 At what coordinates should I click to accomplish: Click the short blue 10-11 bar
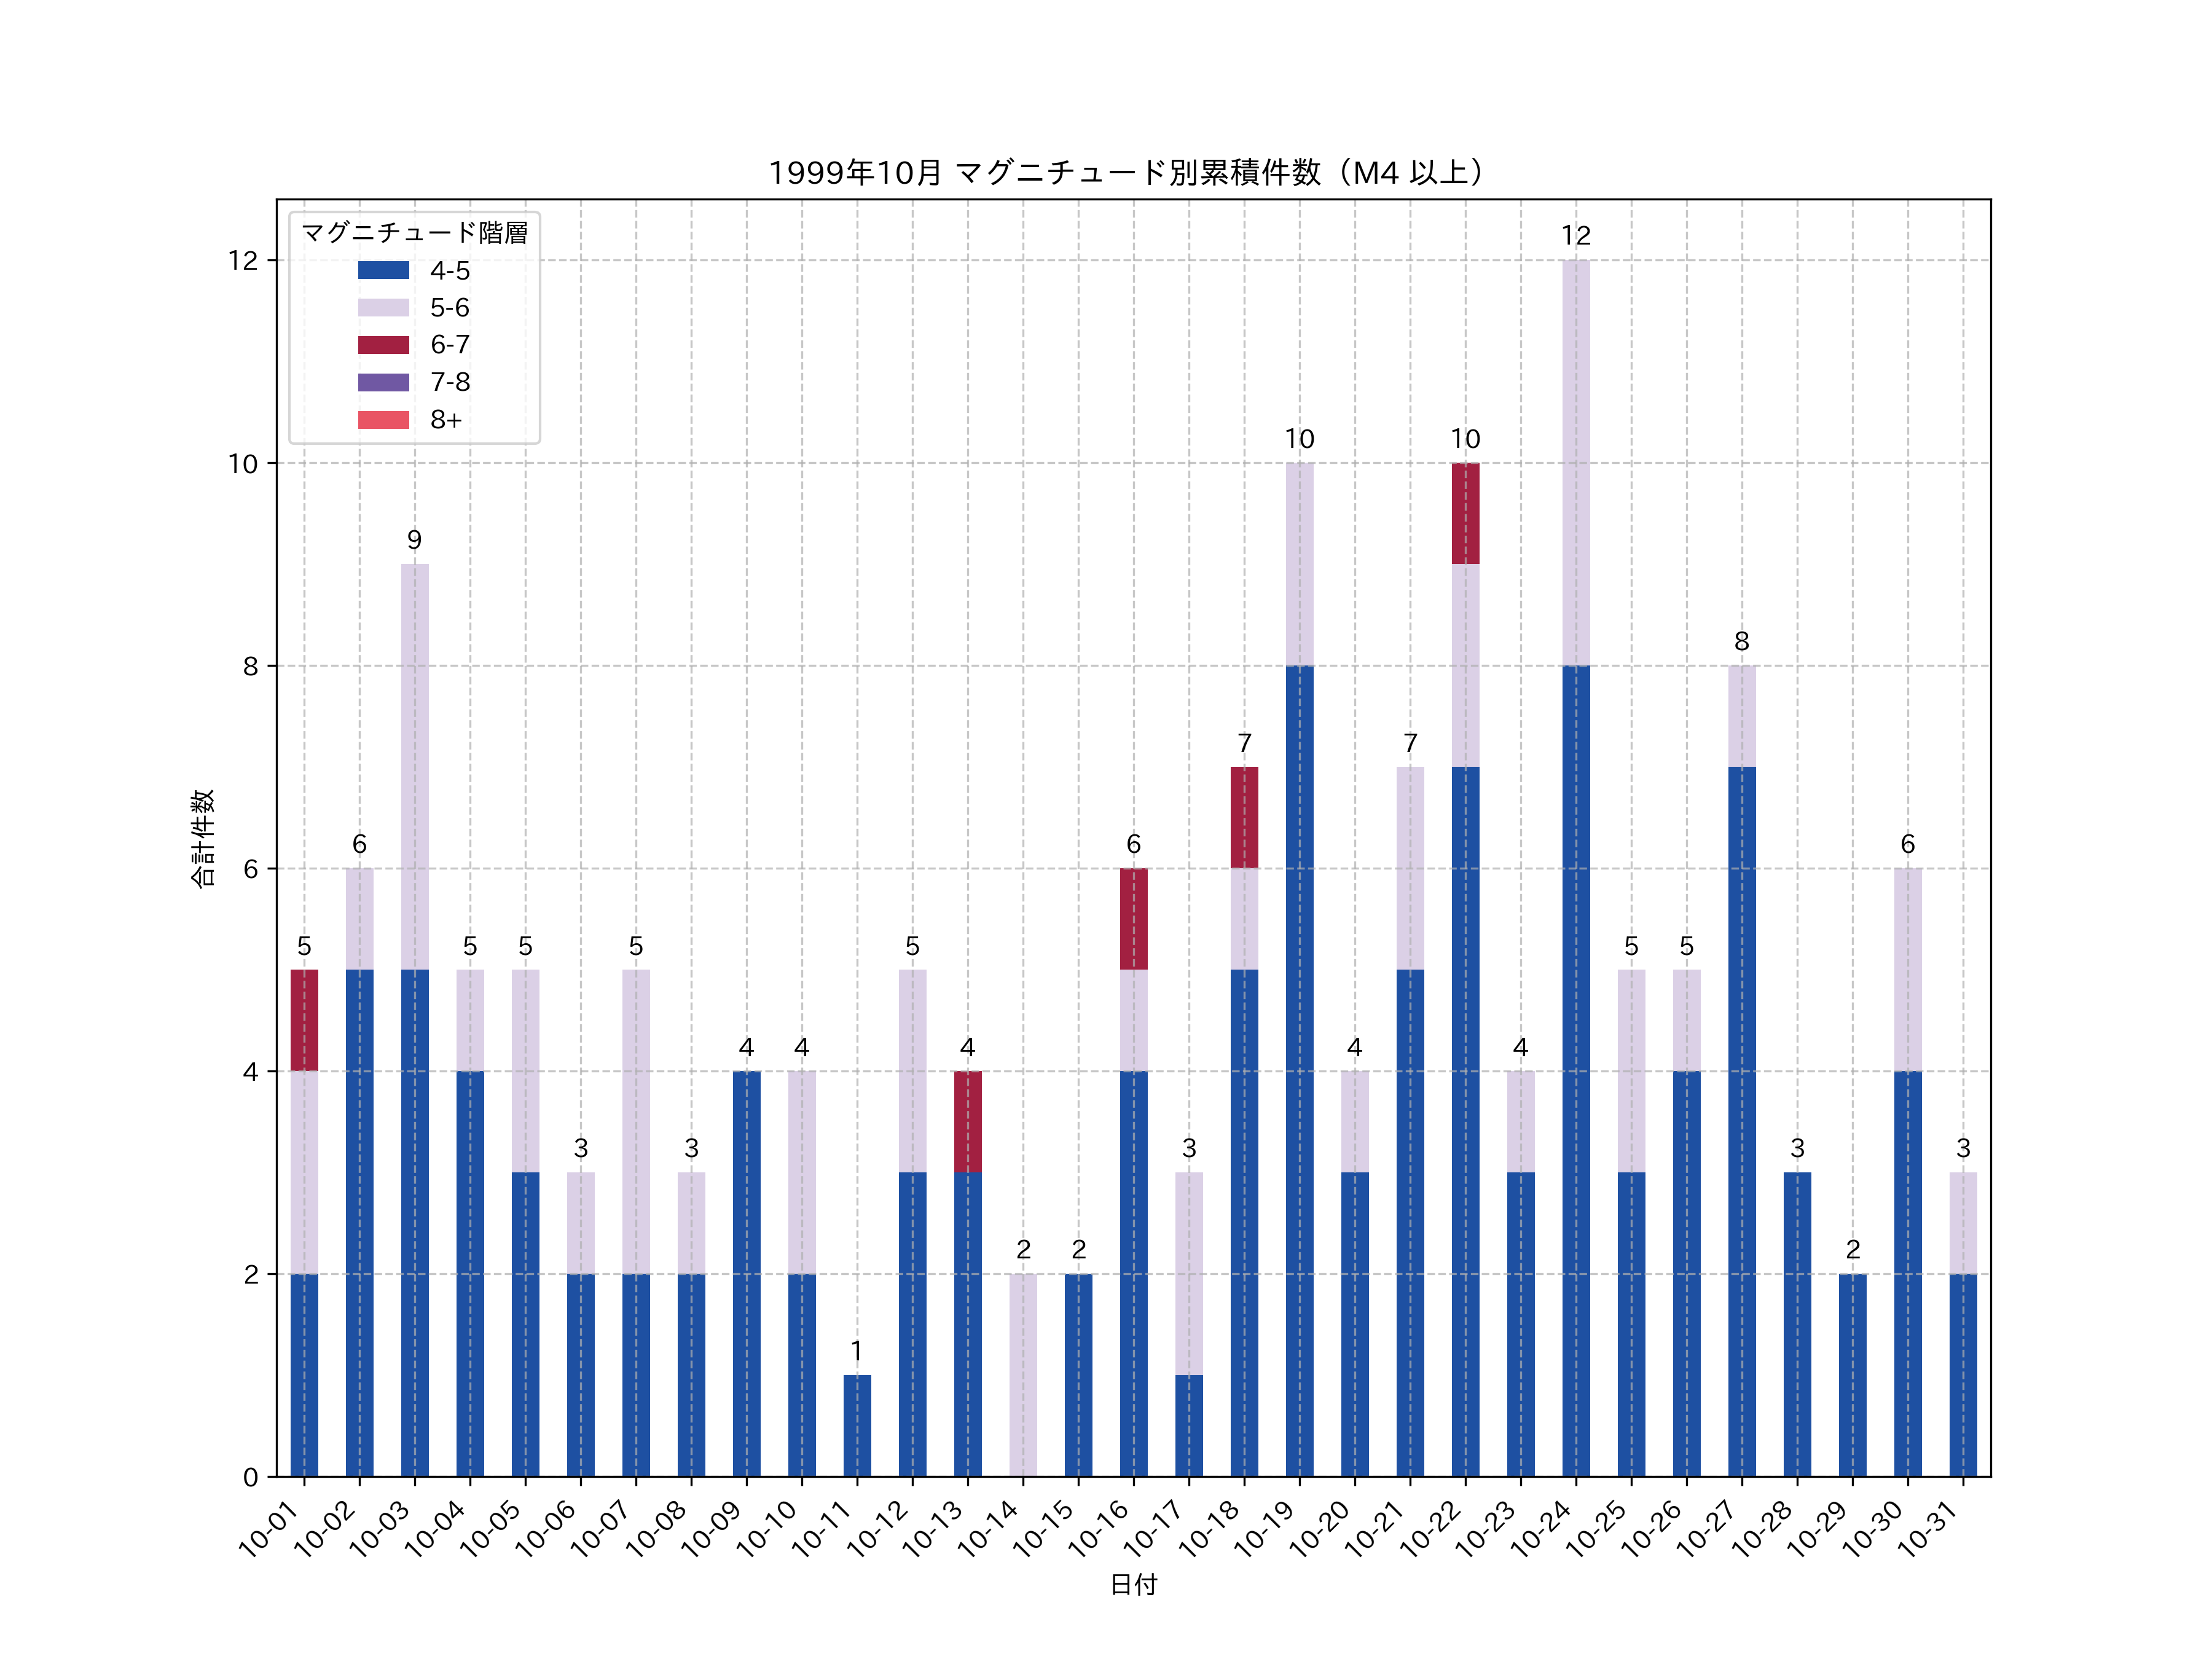pos(857,1425)
